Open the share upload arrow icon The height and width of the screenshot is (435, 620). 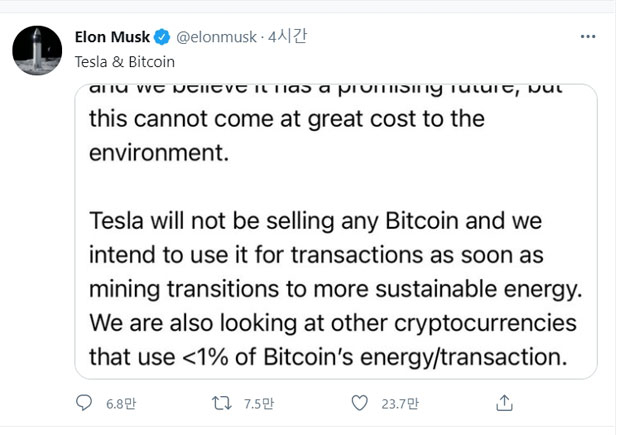point(504,403)
